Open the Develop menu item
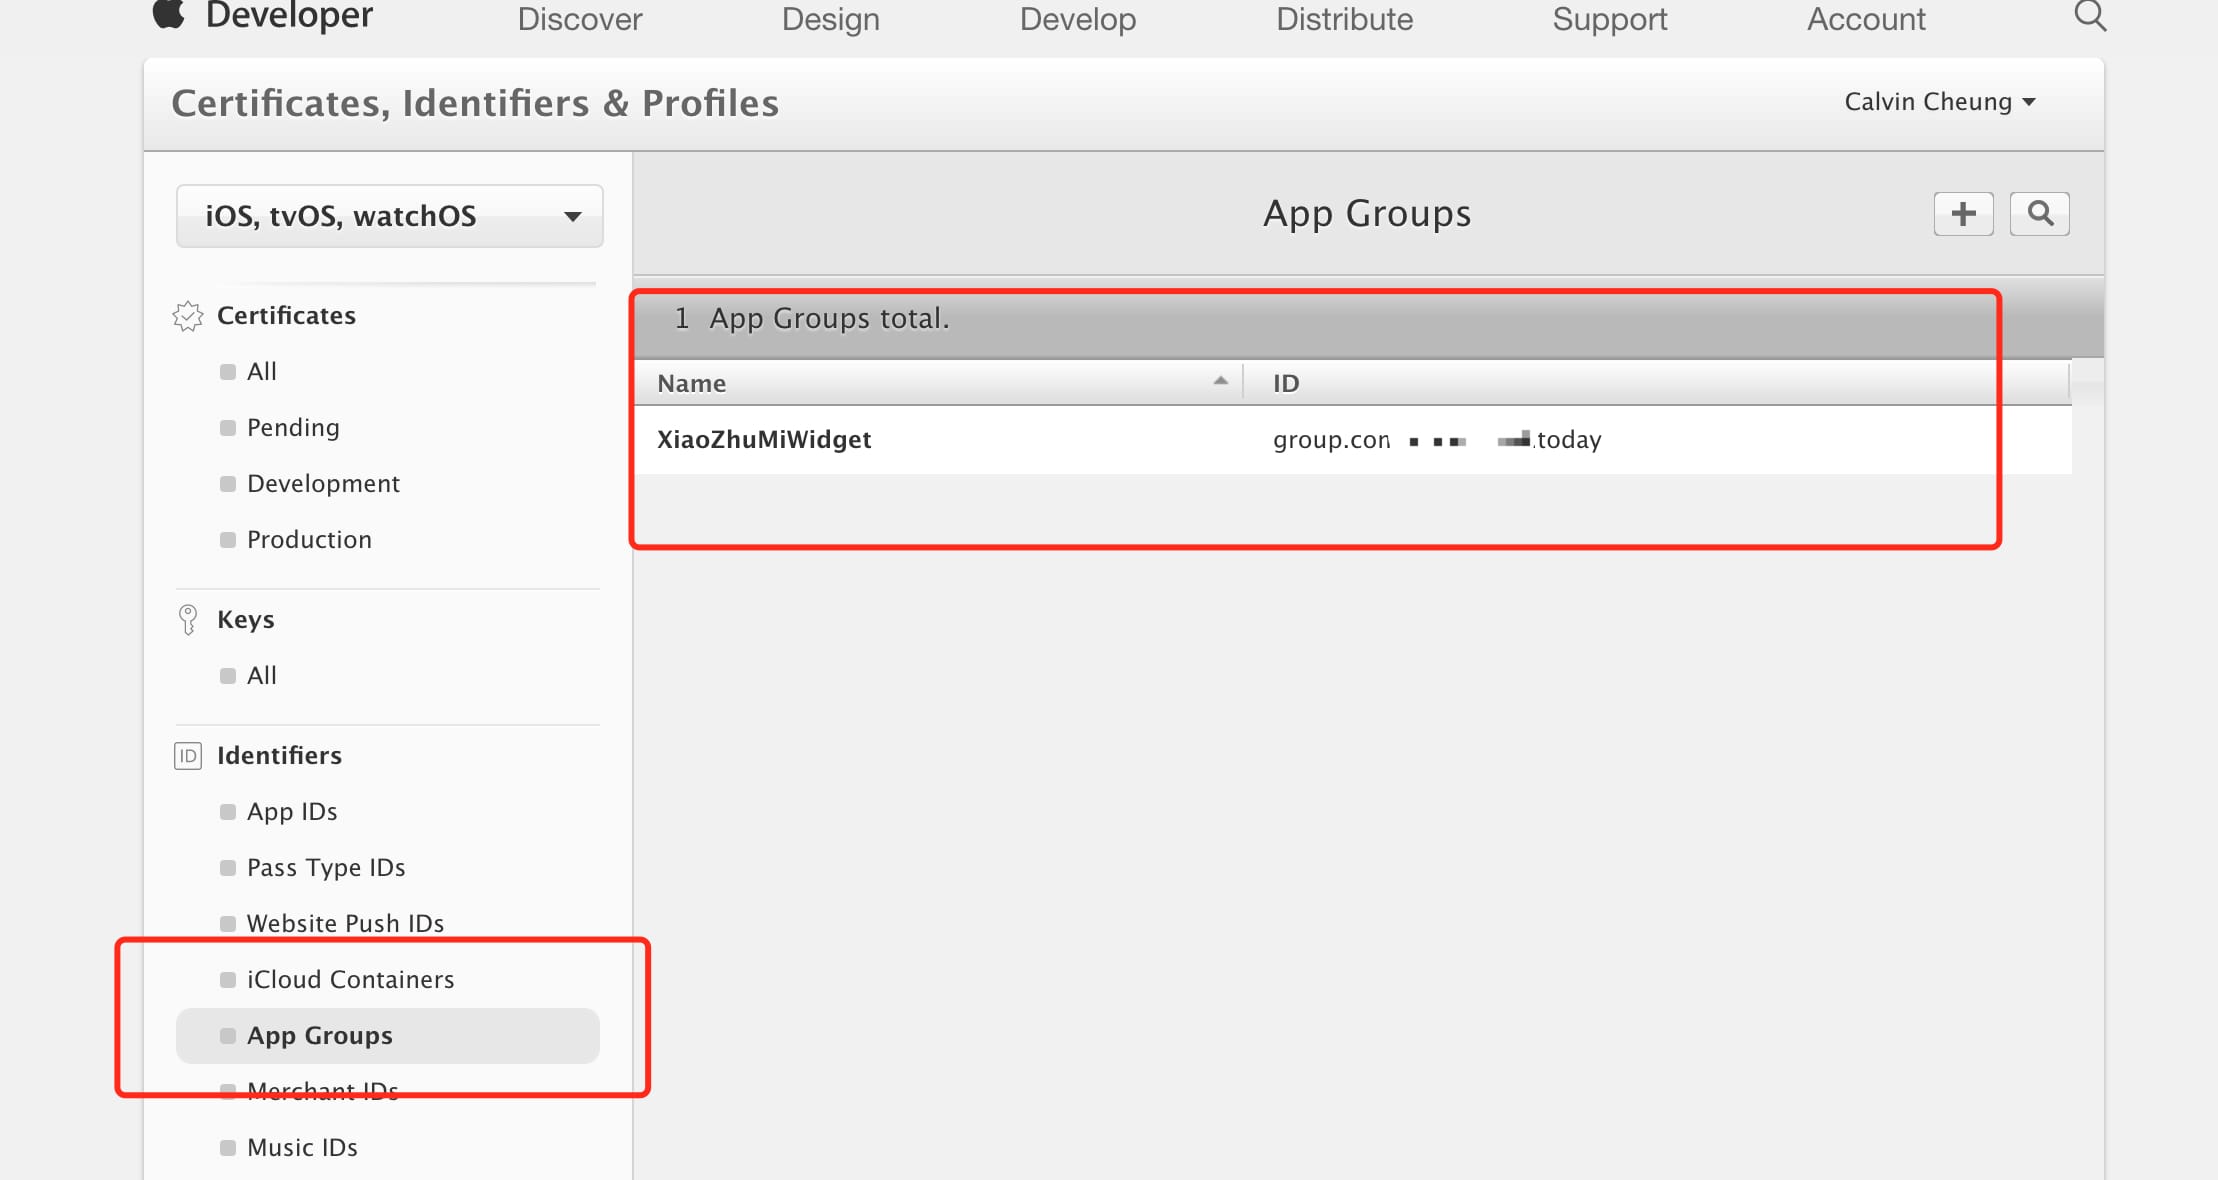 click(1077, 19)
